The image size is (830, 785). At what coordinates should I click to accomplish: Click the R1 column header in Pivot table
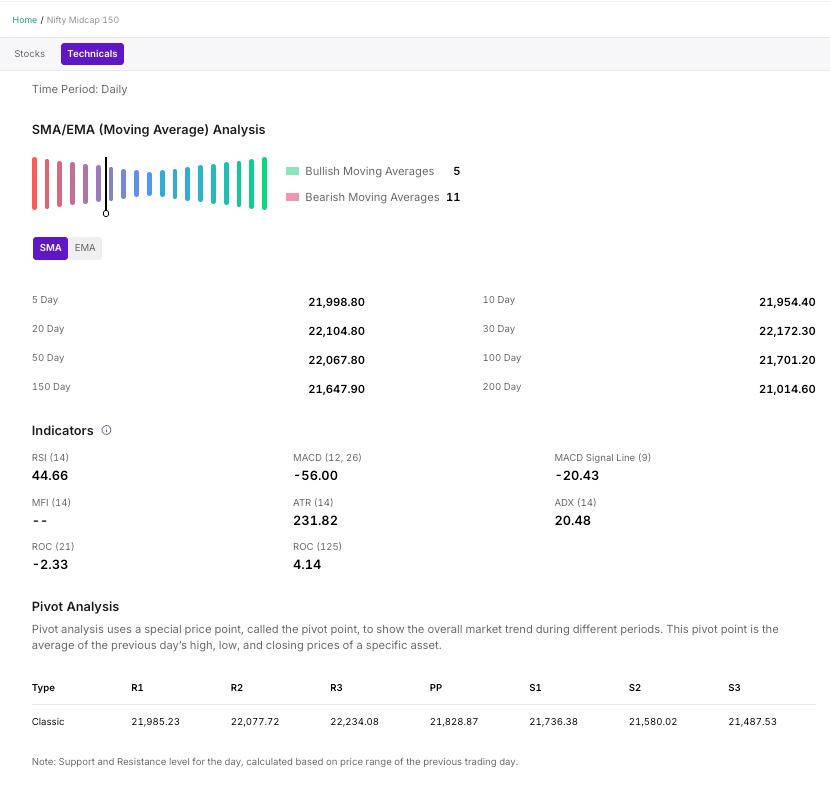pos(137,688)
